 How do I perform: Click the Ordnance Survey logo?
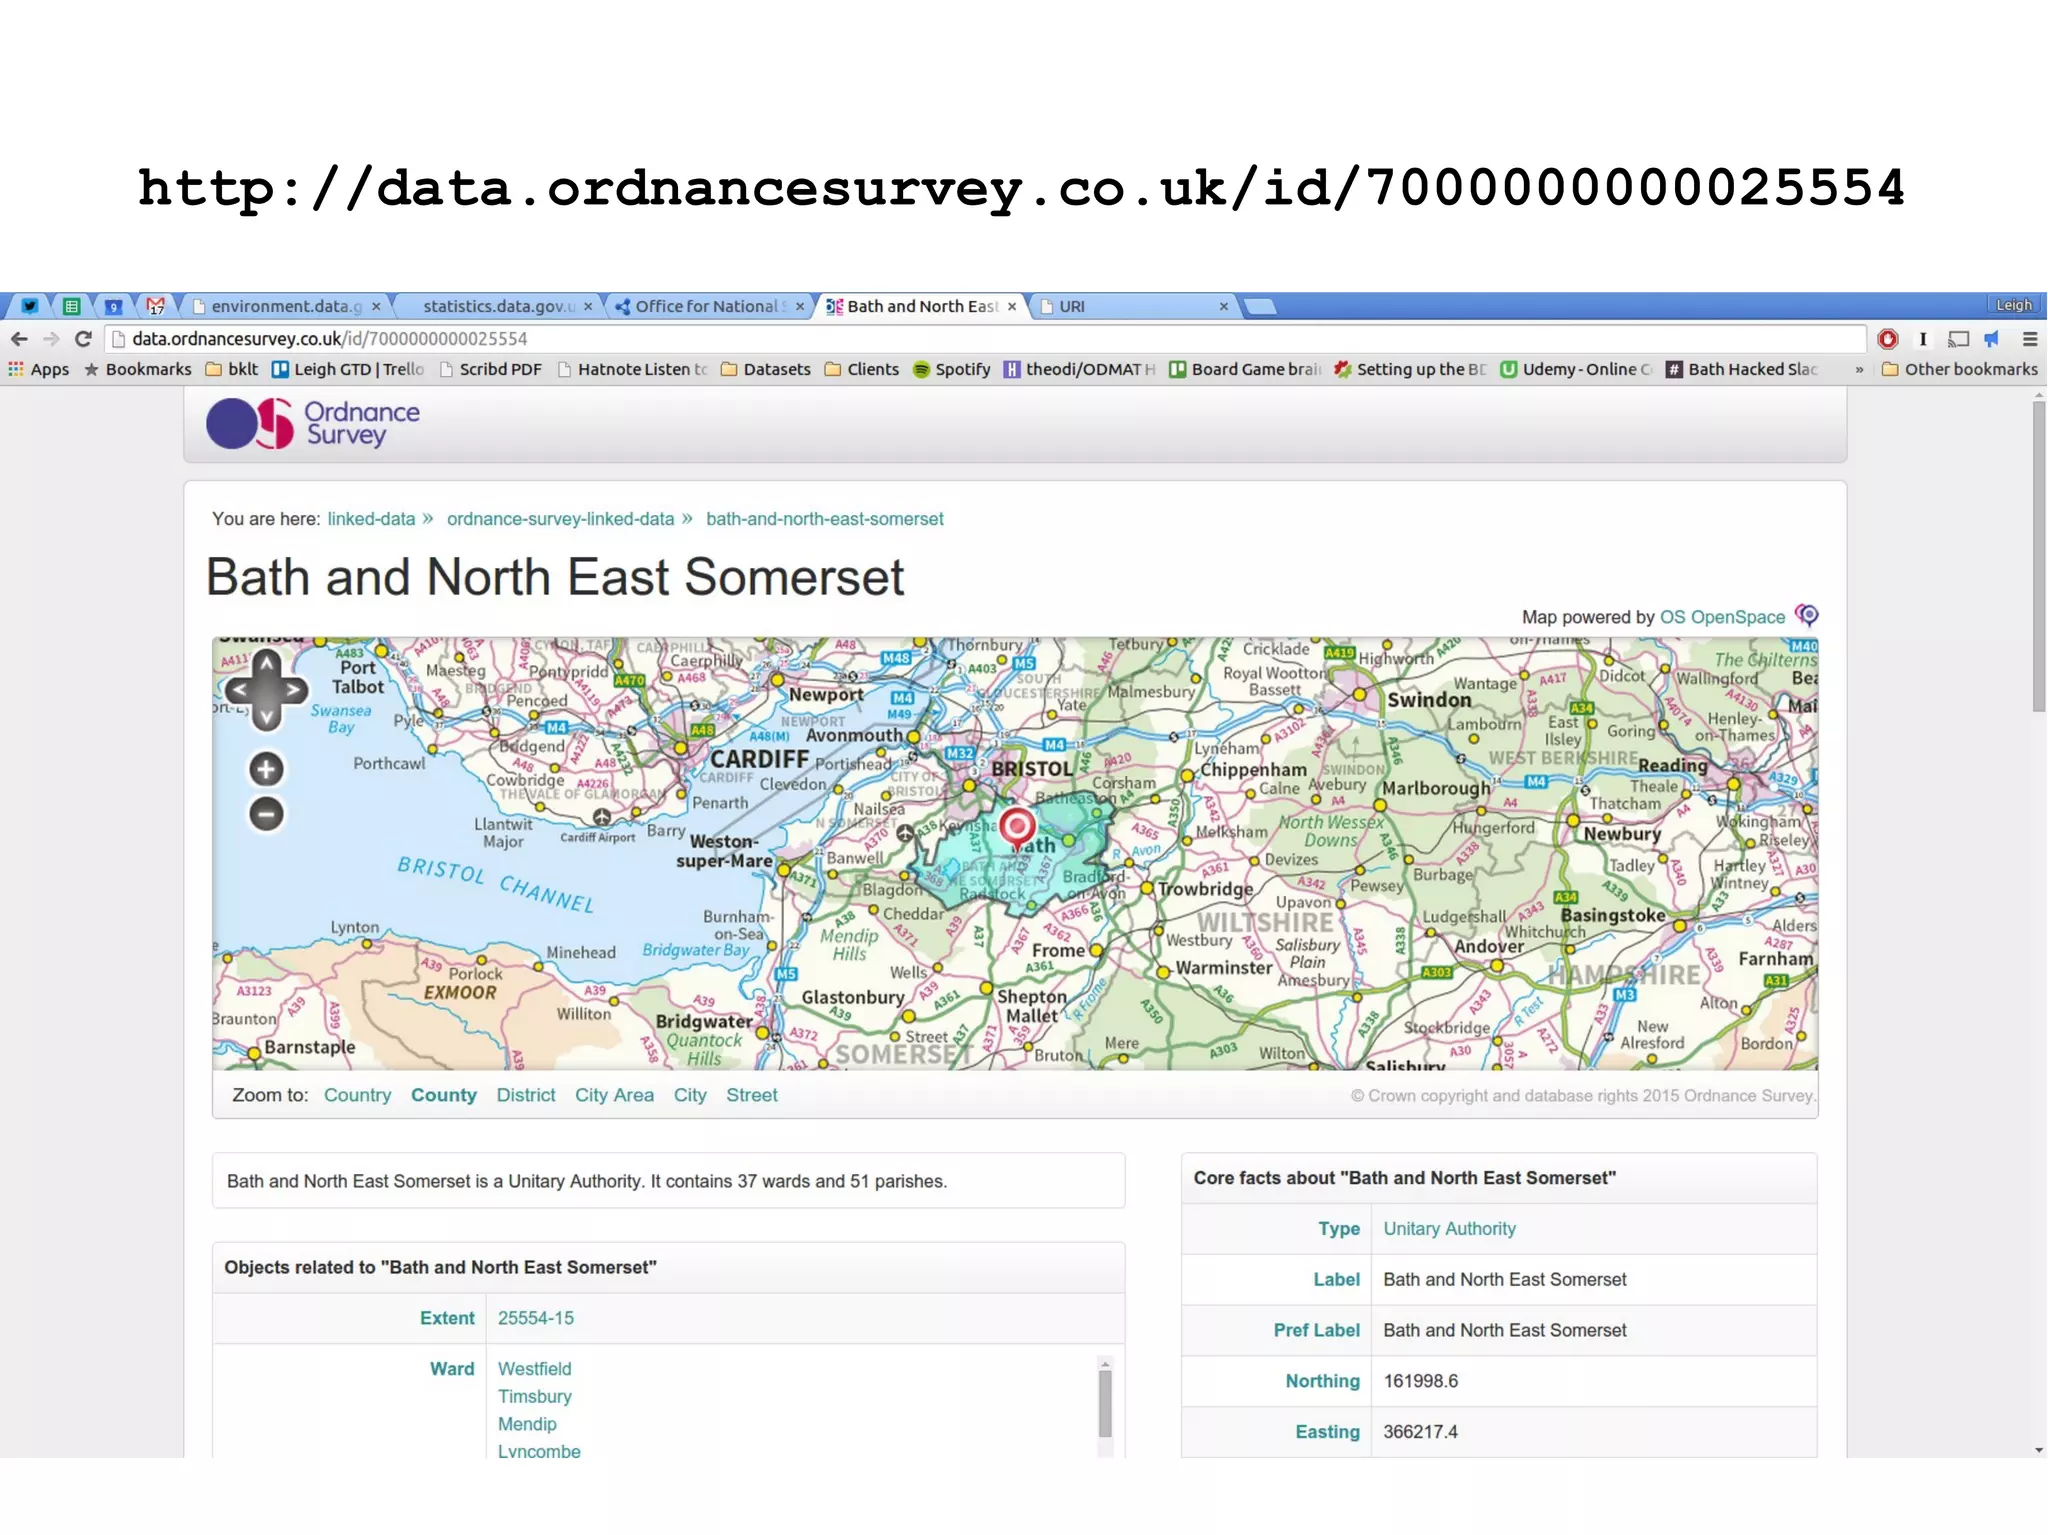coord(313,424)
